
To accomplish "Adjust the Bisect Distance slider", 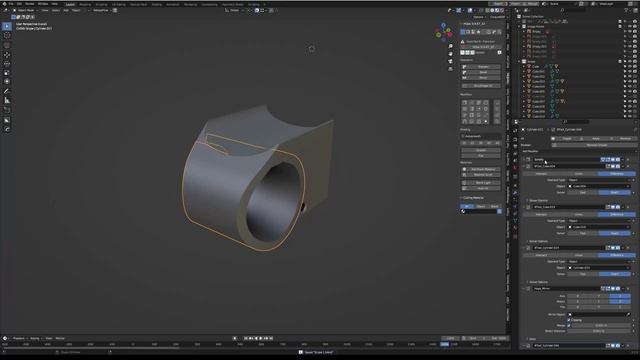I will [599, 331].
